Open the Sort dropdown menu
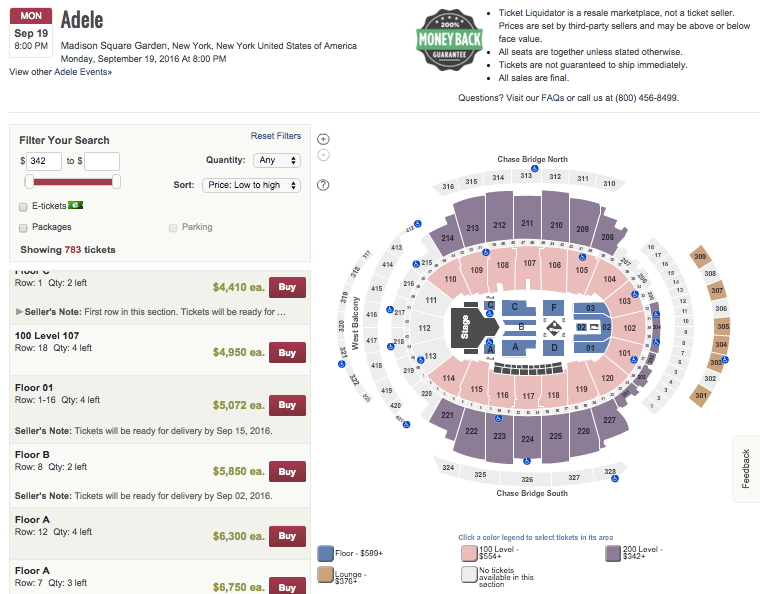The height and width of the screenshot is (594, 760). tap(250, 185)
